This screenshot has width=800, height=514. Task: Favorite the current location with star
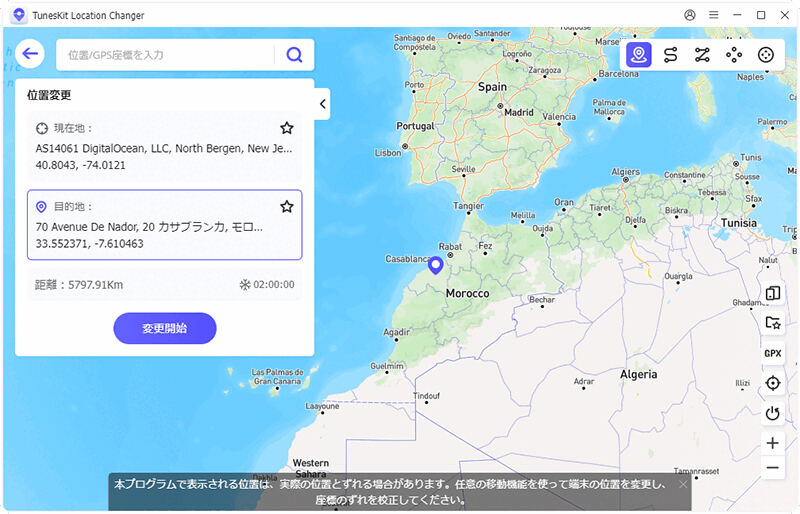tap(287, 128)
